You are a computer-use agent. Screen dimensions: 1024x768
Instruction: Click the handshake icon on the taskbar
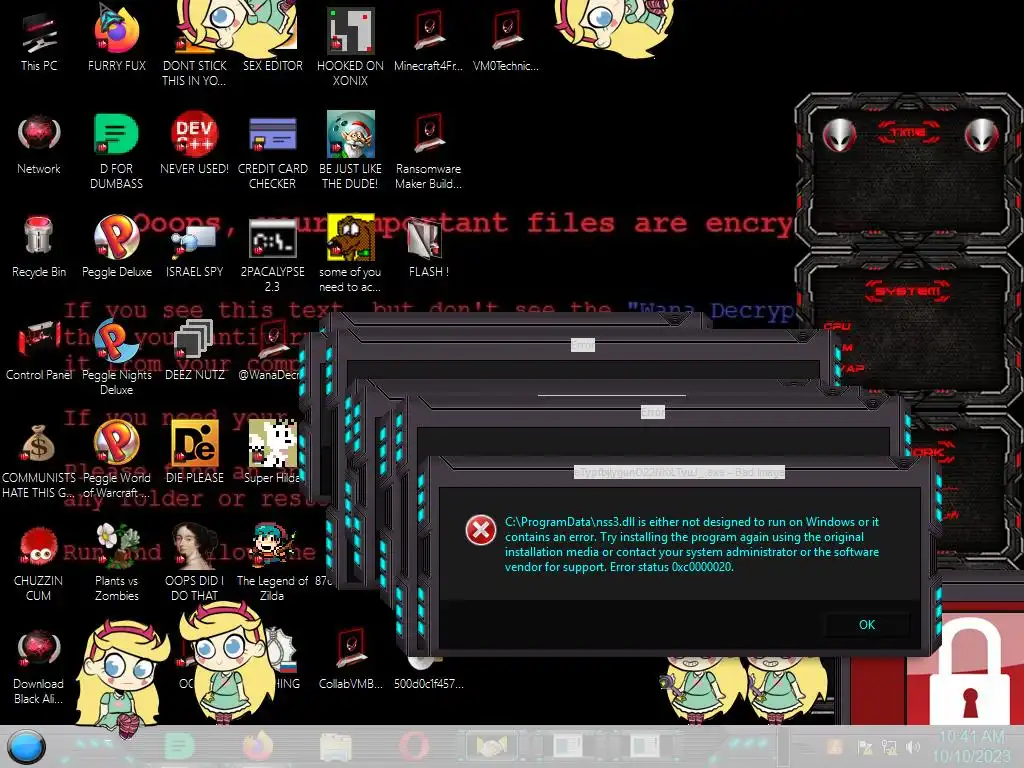pyautogui.click(x=491, y=746)
